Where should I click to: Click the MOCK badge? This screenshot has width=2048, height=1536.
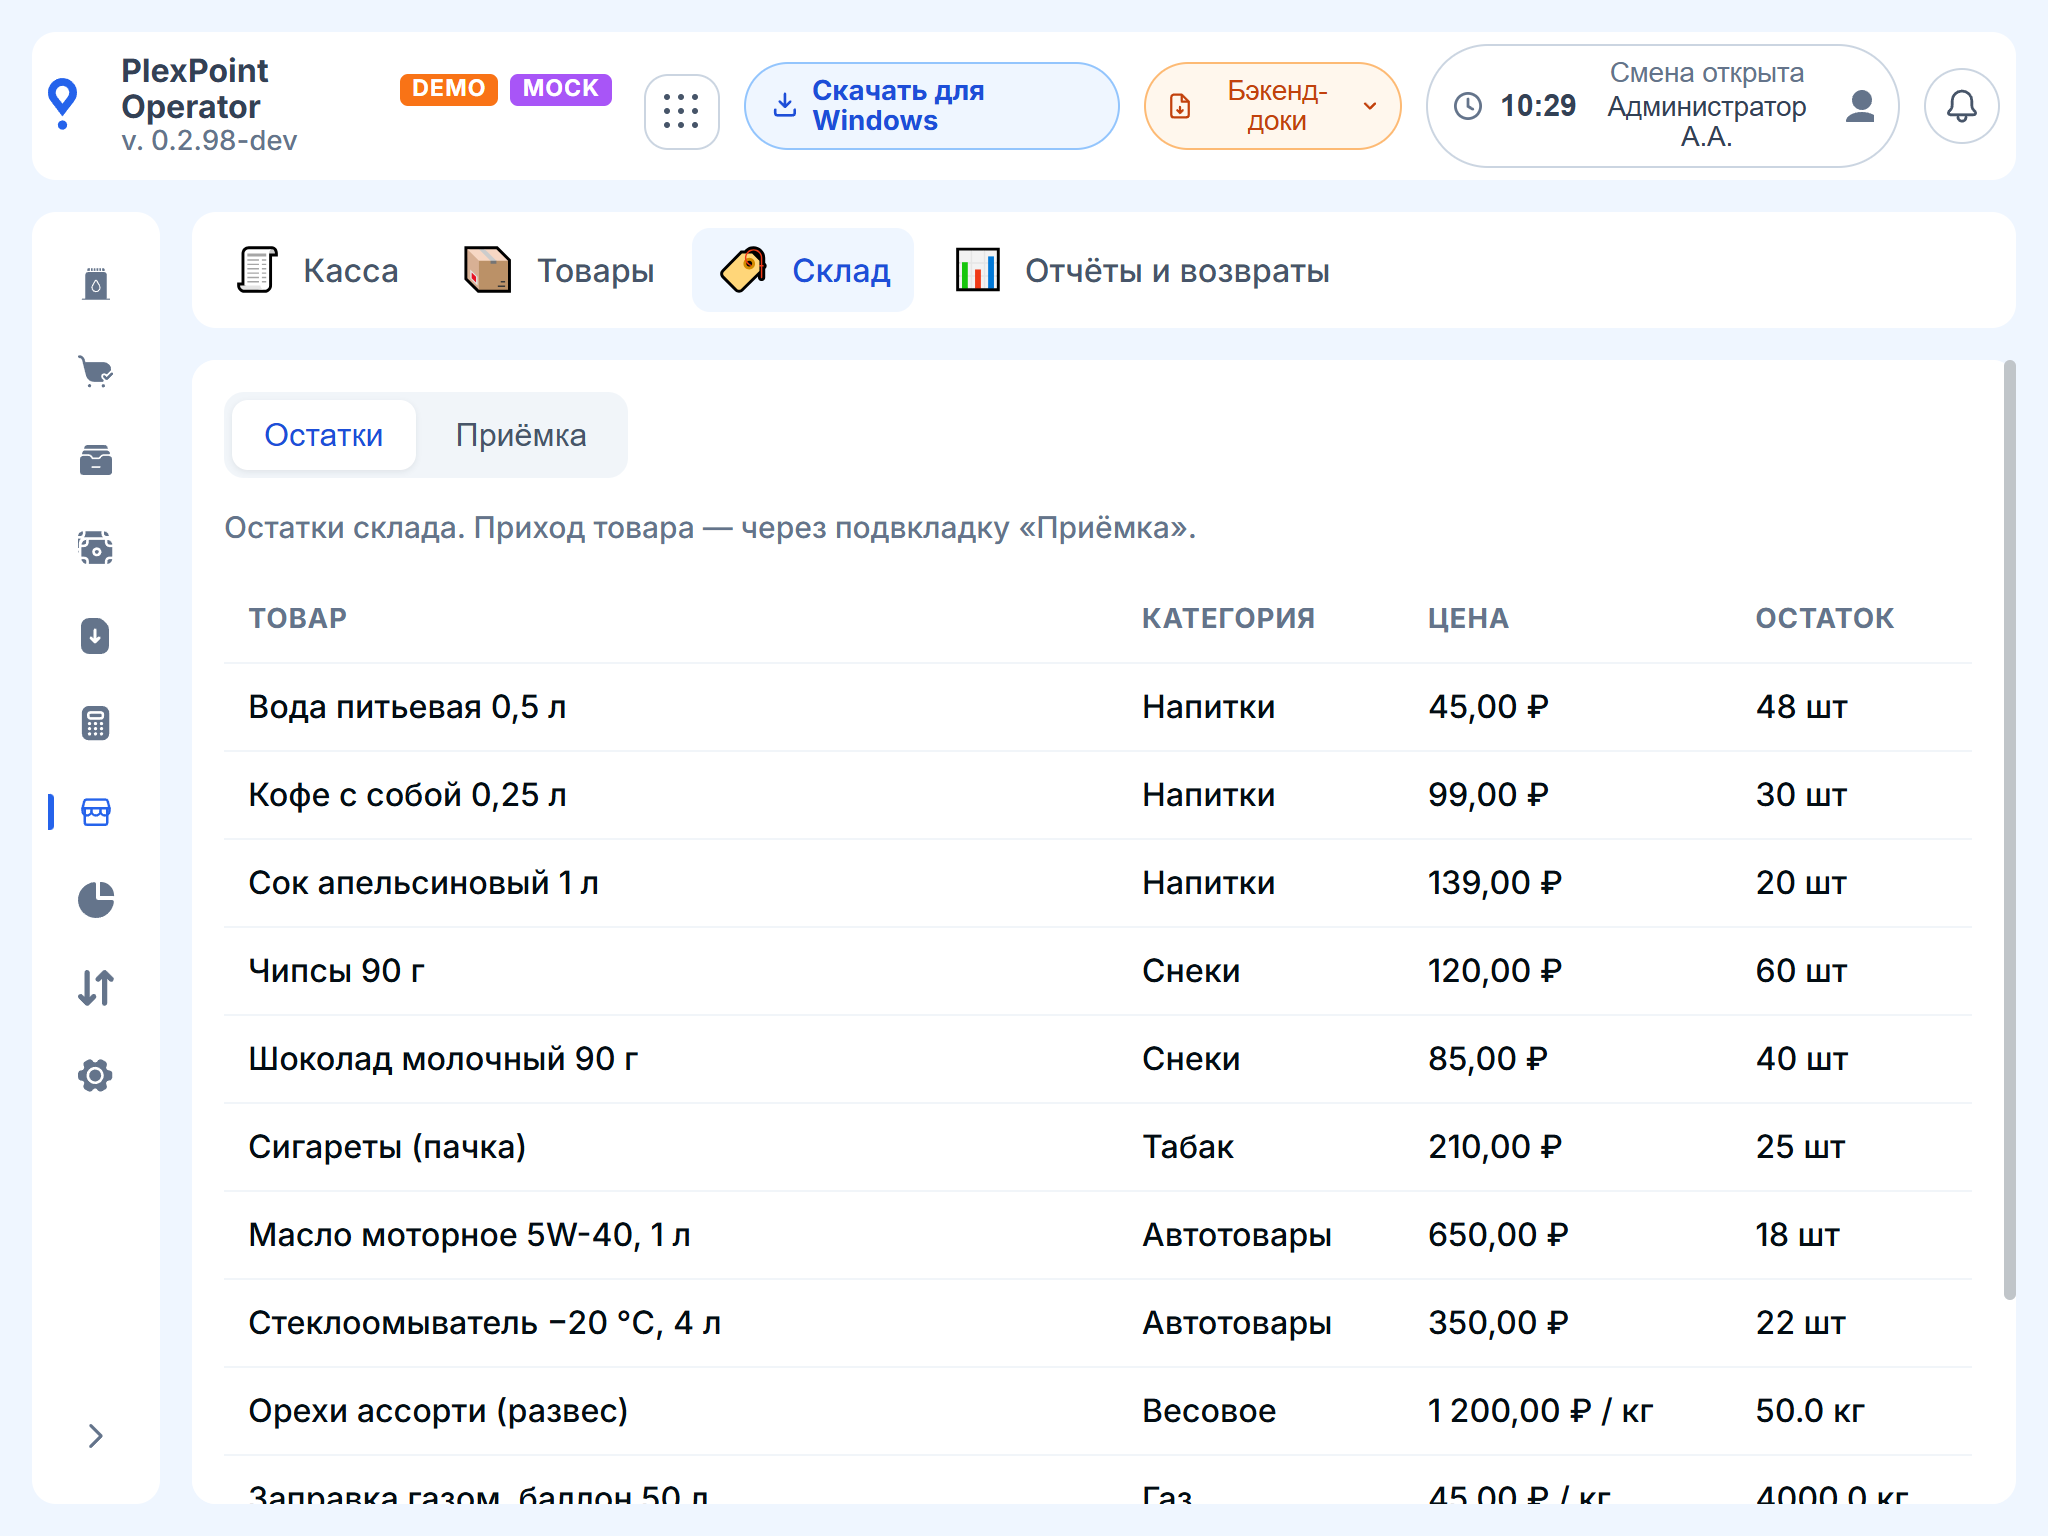point(561,88)
